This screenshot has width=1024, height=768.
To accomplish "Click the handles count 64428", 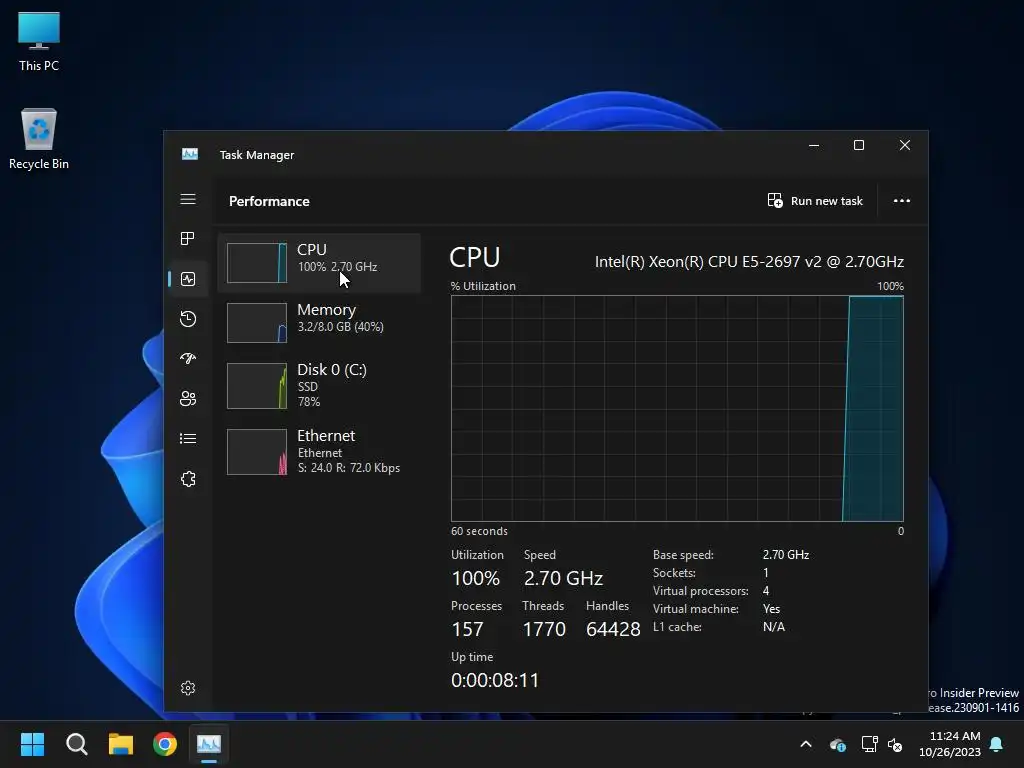I will 613,629.
